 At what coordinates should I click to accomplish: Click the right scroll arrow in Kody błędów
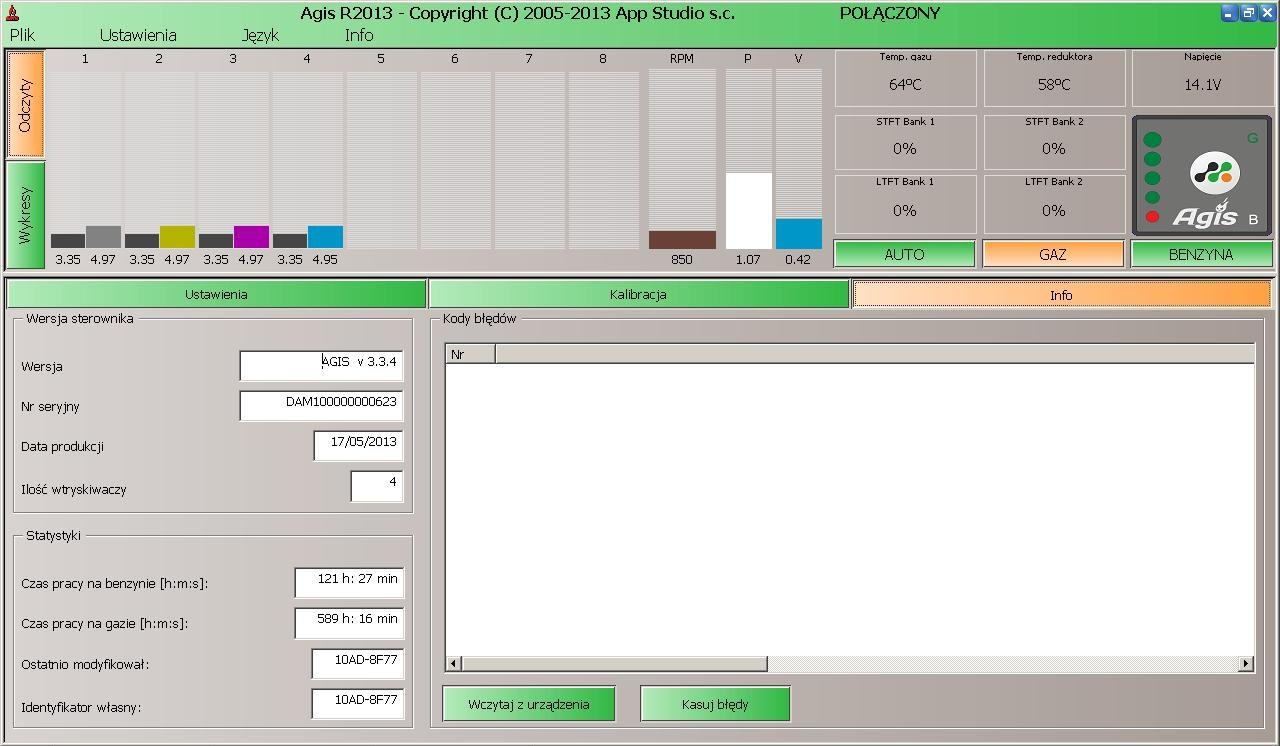pyautogui.click(x=1246, y=664)
